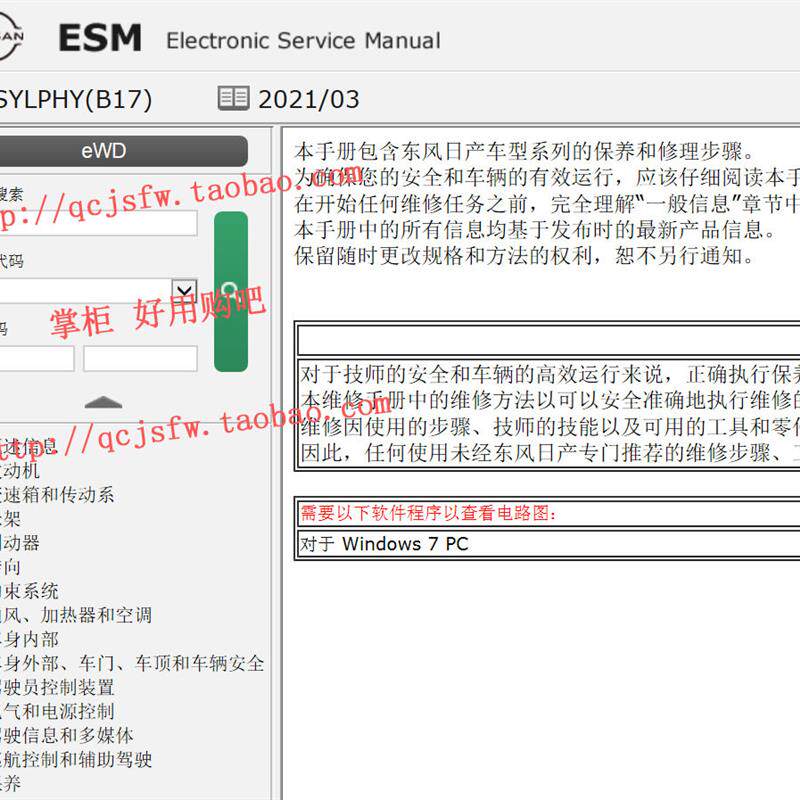Screen dimensions: 800x800
Task: Open the 气和电源控制 section
Action: pyautogui.click(x=57, y=711)
